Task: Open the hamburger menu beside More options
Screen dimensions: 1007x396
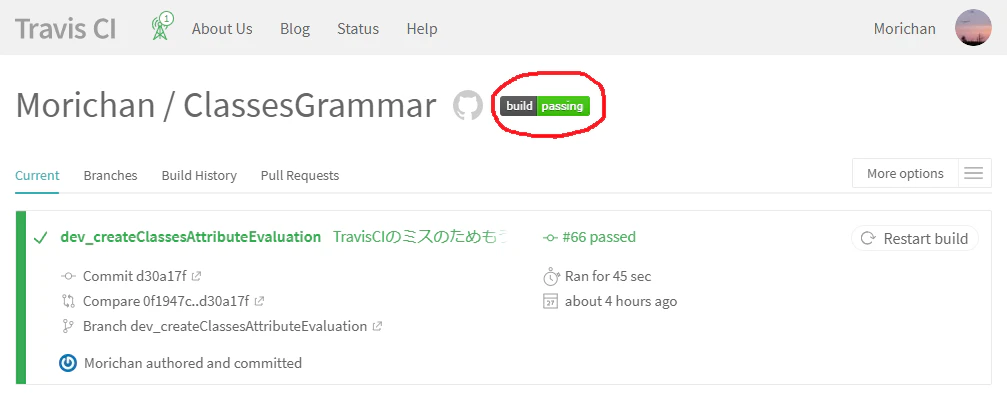Action: 974,173
